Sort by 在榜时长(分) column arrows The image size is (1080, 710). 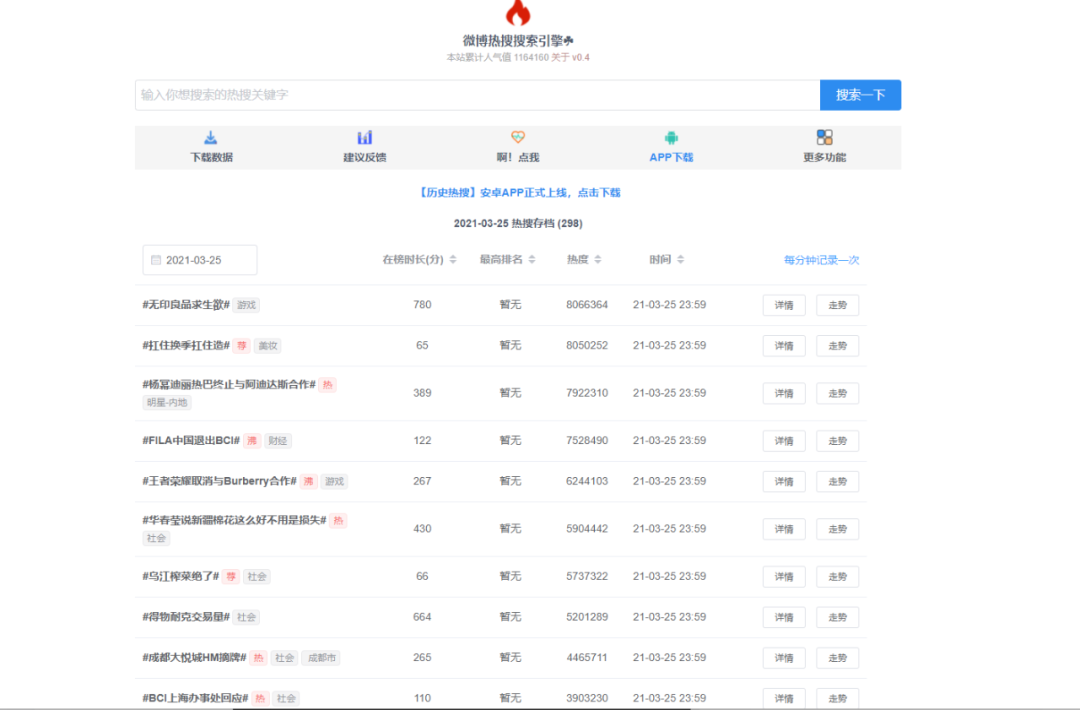click(453, 260)
